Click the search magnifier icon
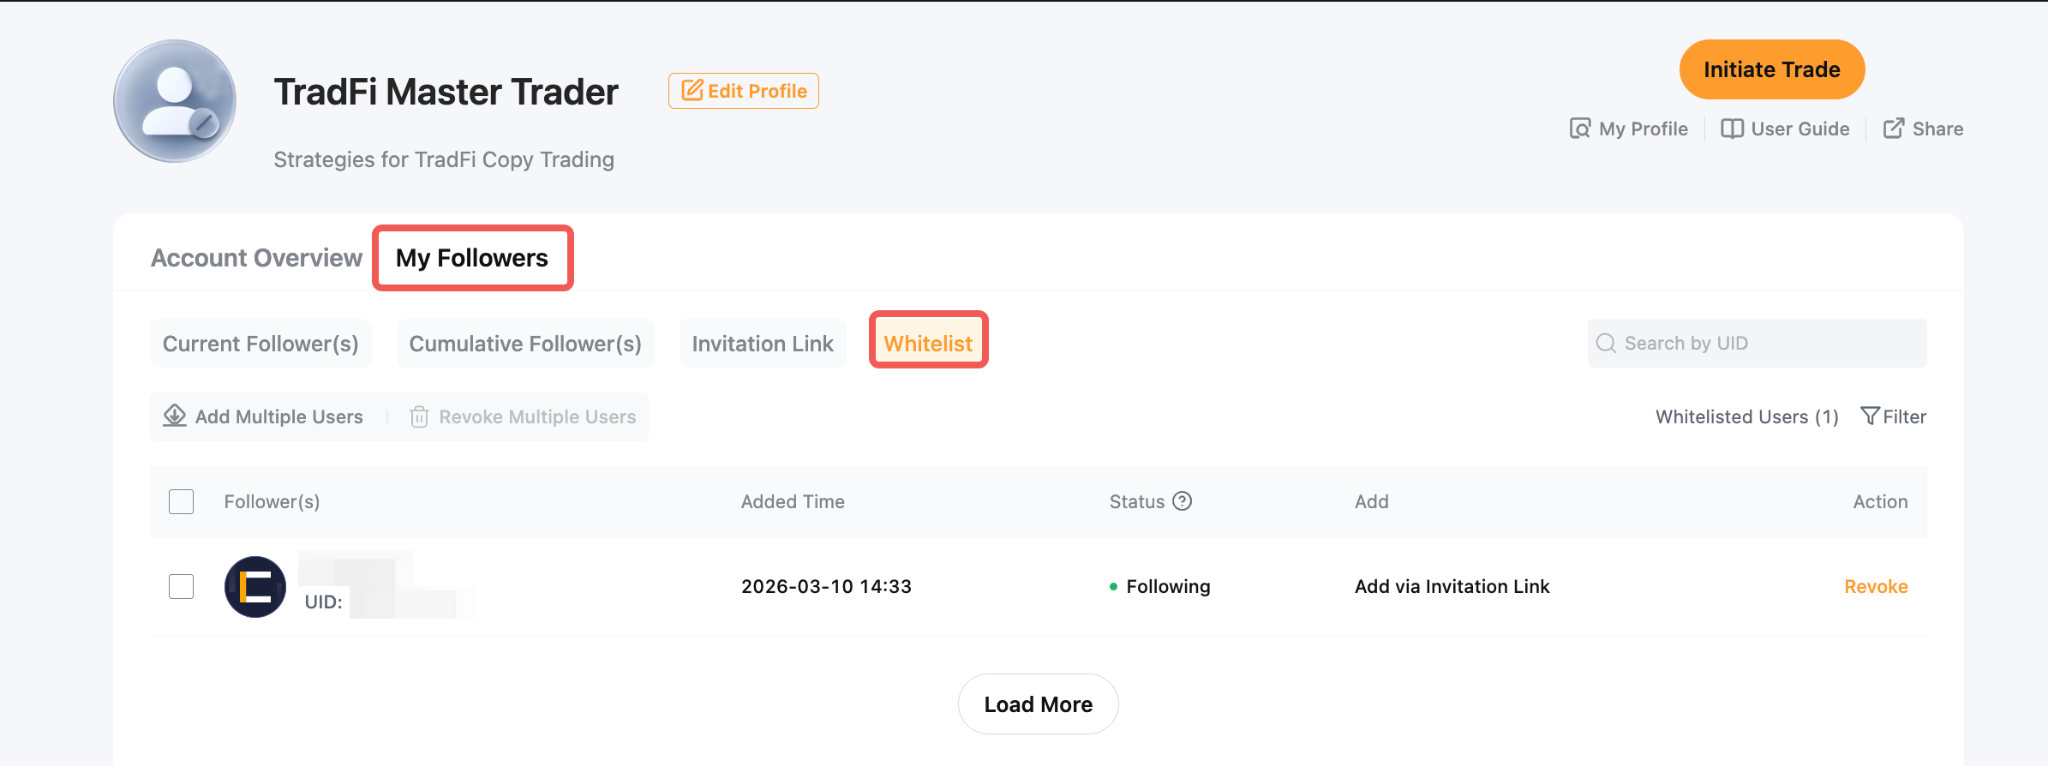The height and width of the screenshot is (766, 2048). (x=1606, y=344)
